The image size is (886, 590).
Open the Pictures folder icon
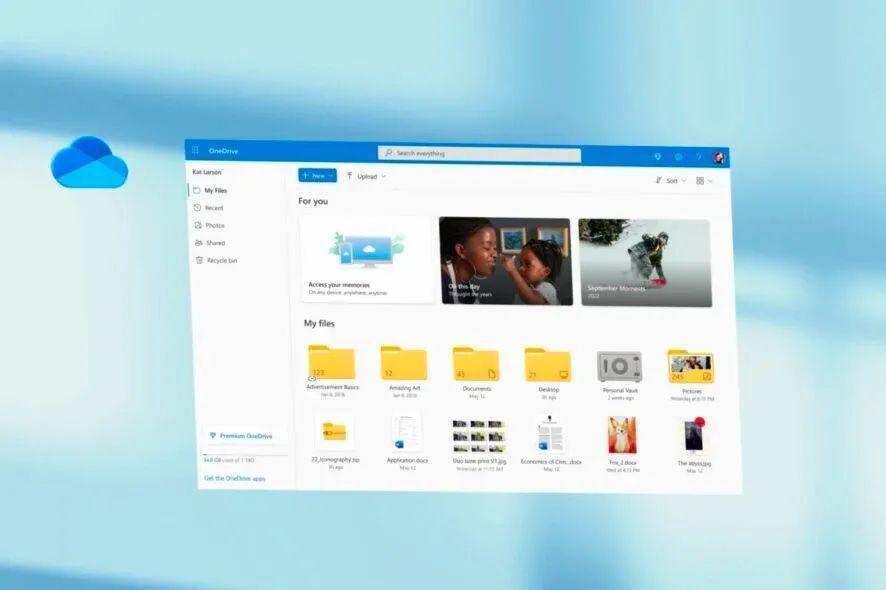pyautogui.click(x=690, y=367)
